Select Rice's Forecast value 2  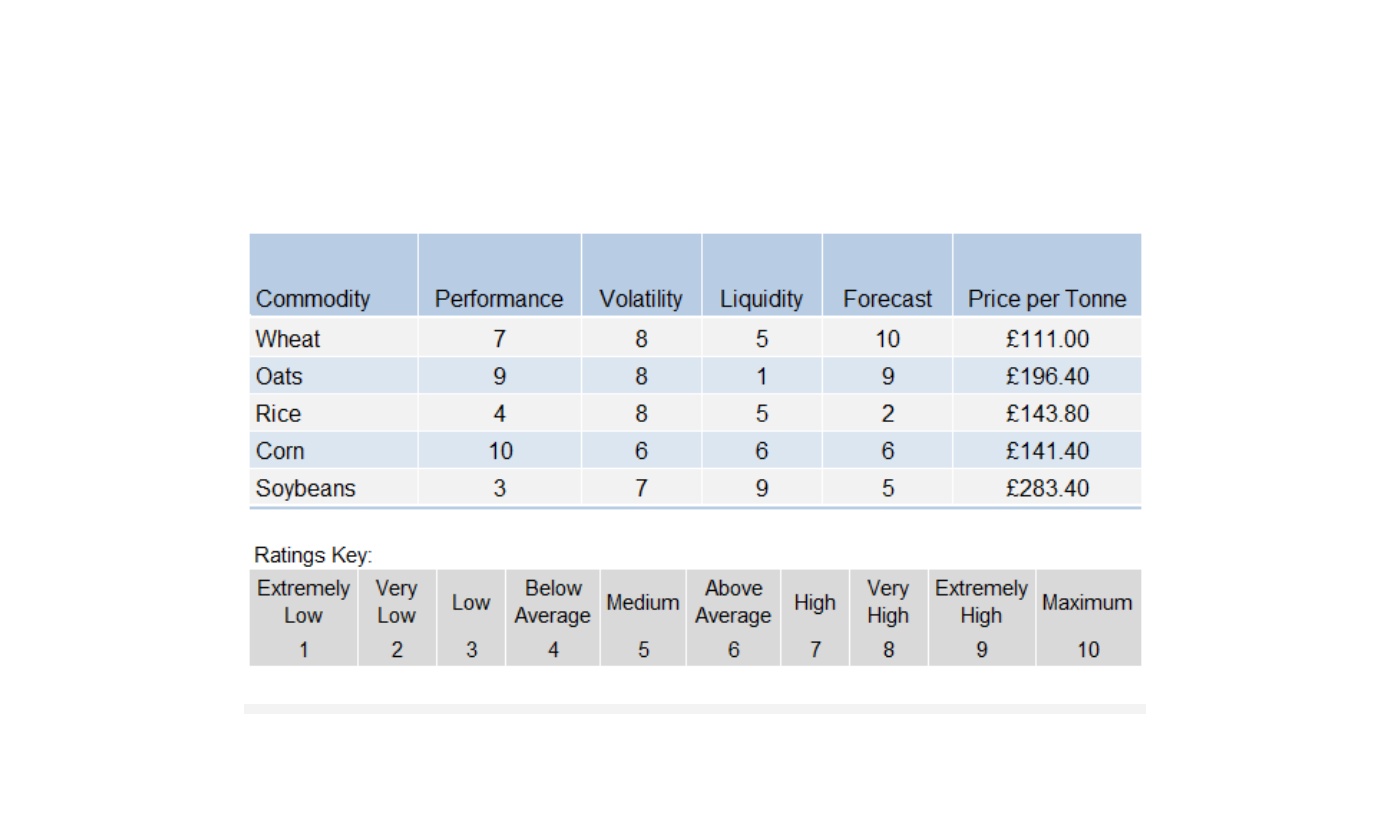coord(887,414)
